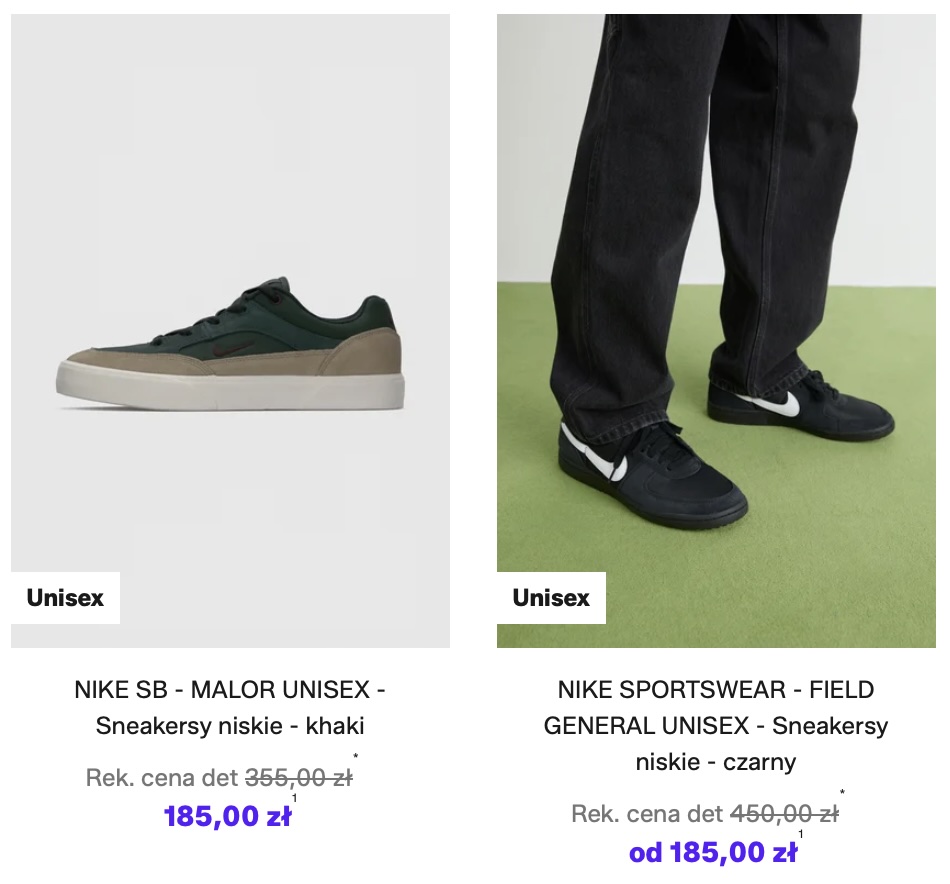Screen dimensions: 950x884
Task: Click footnote 1 beside "od 185,00 zł"
Action: pos(801,835)
